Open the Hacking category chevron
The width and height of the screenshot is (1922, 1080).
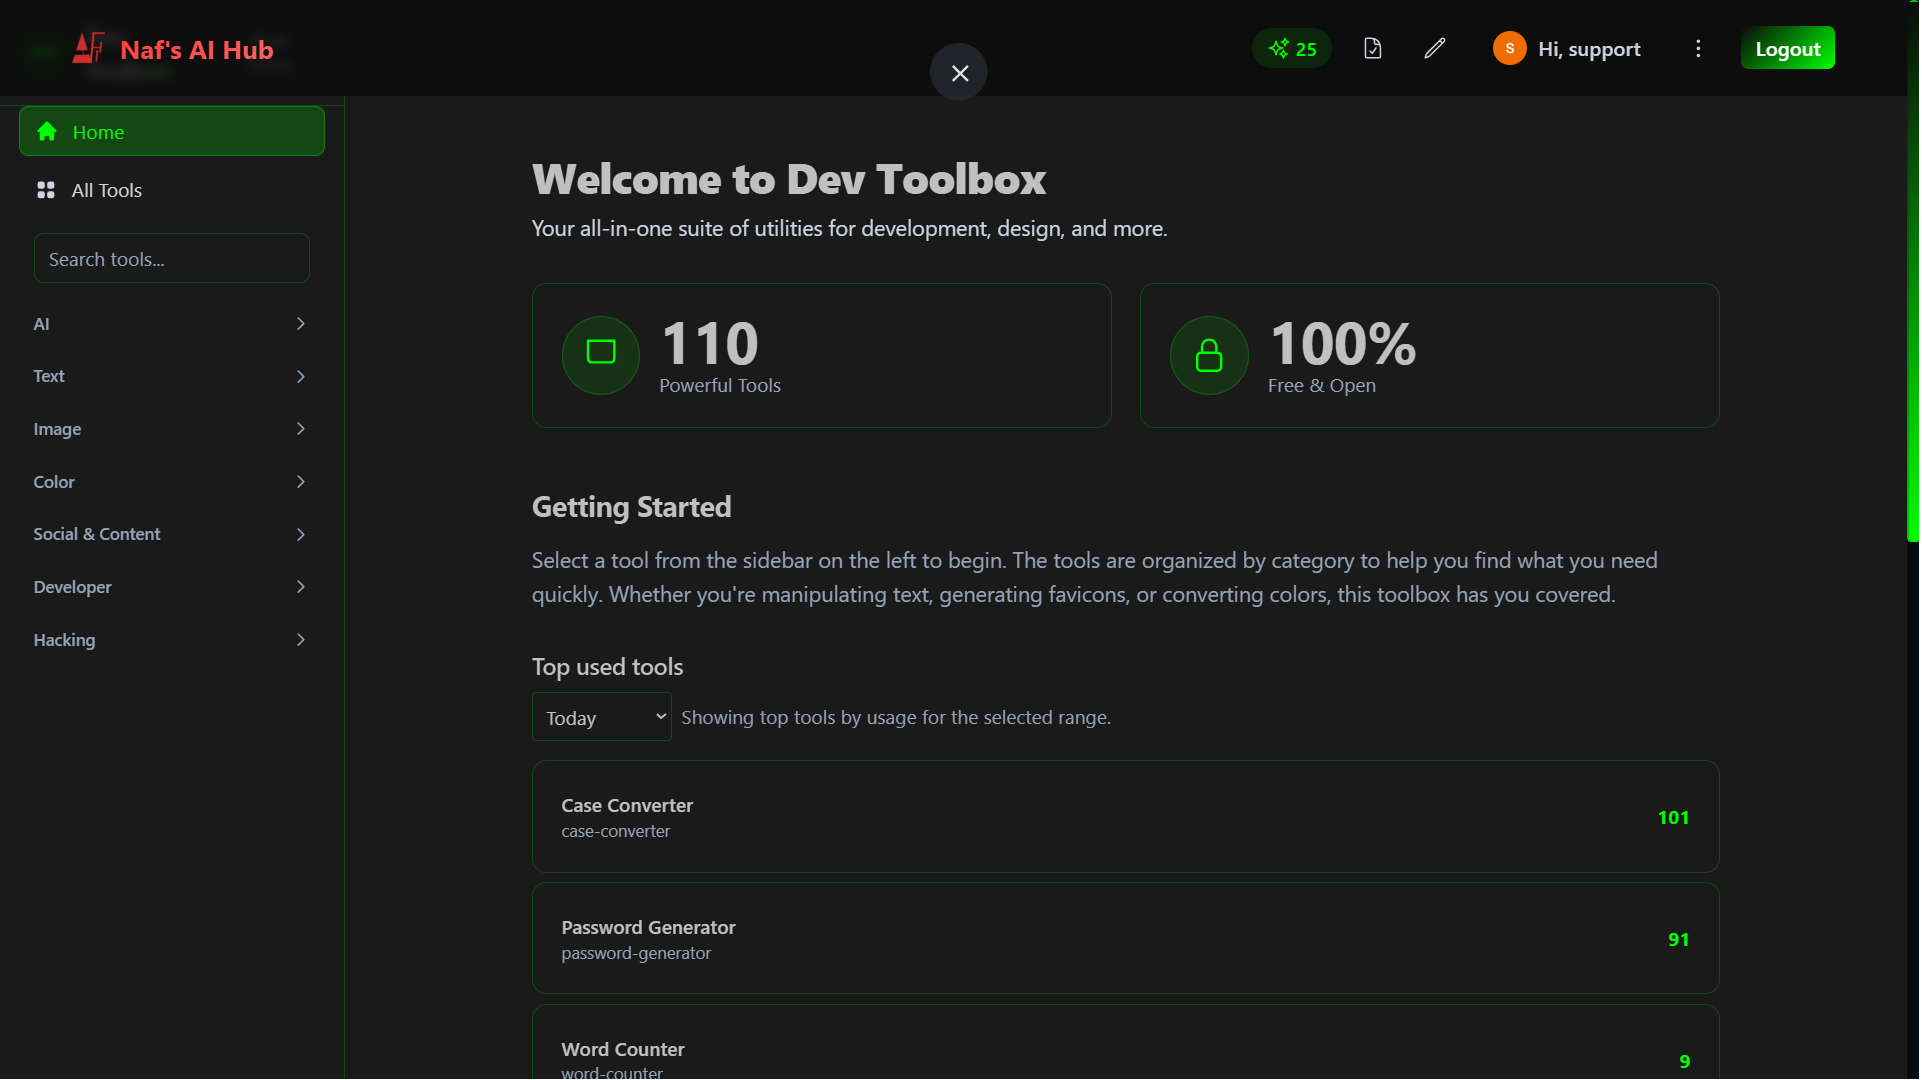pos(299,639)
